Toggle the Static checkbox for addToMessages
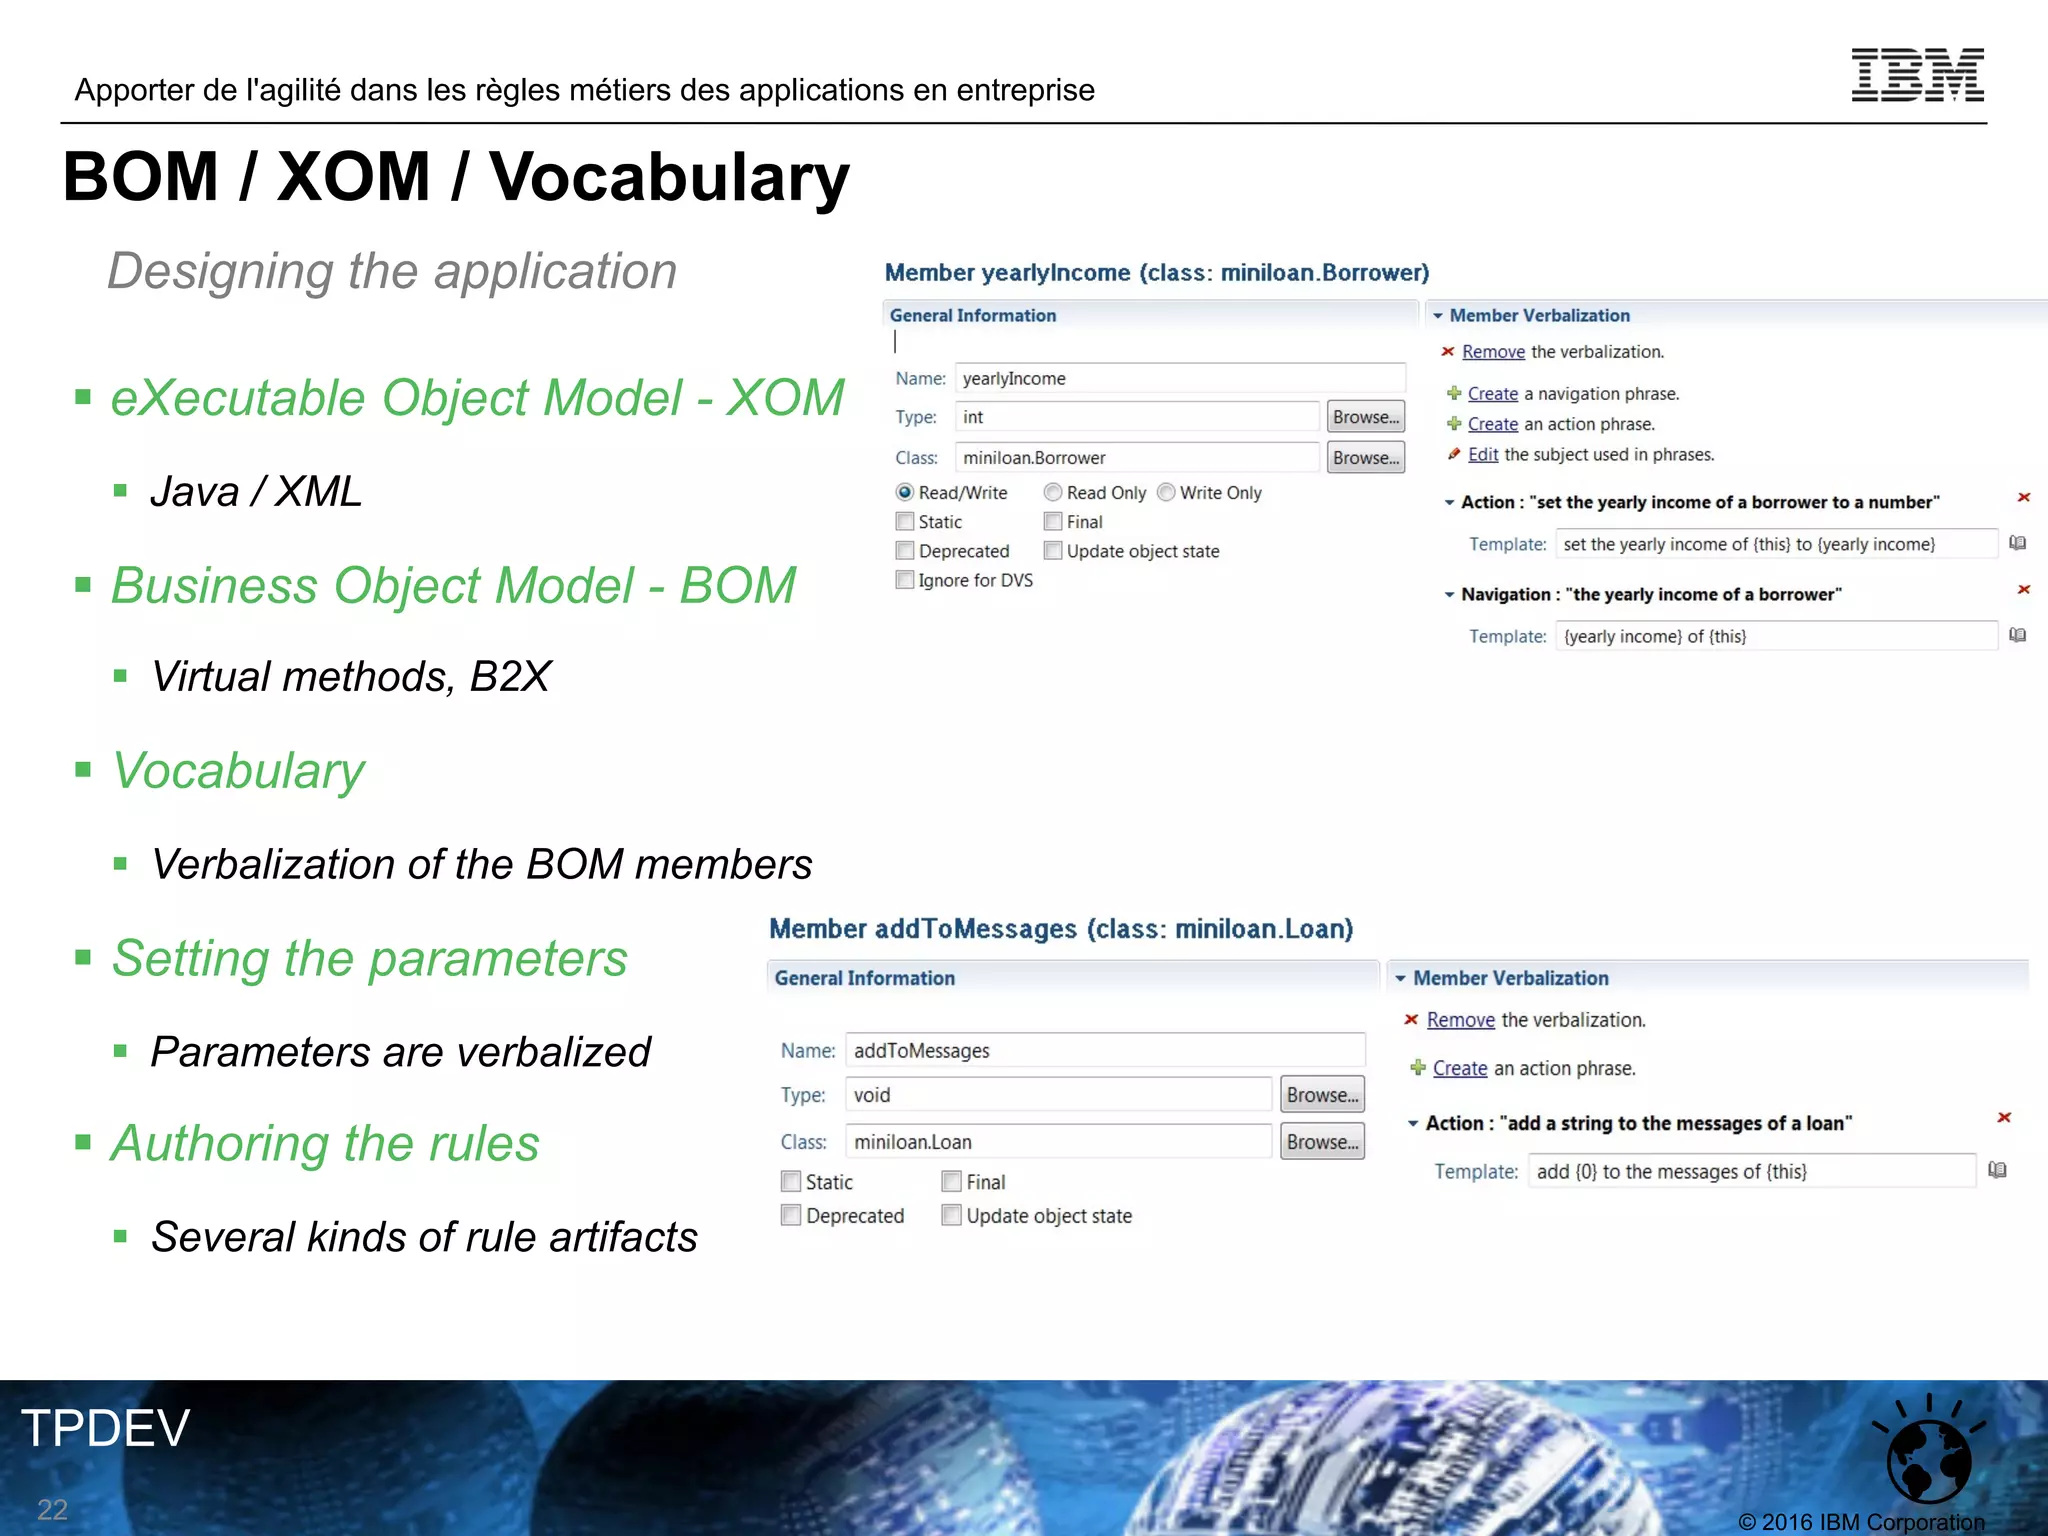This screenshot has width=2048, height=1536. point(791,1181)
